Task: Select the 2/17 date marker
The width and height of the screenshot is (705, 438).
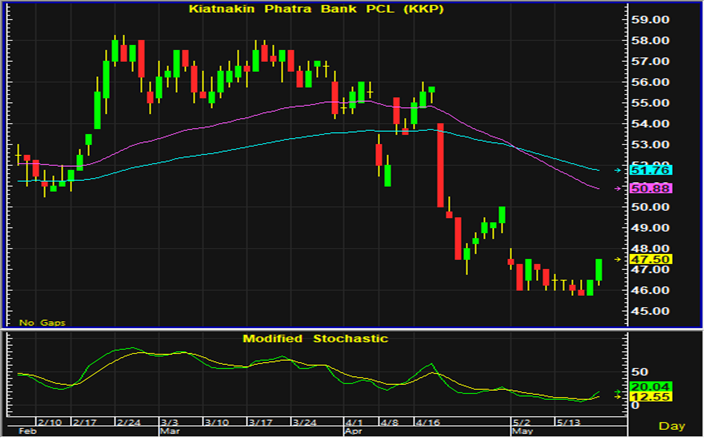Action: (x=85, y=423)
